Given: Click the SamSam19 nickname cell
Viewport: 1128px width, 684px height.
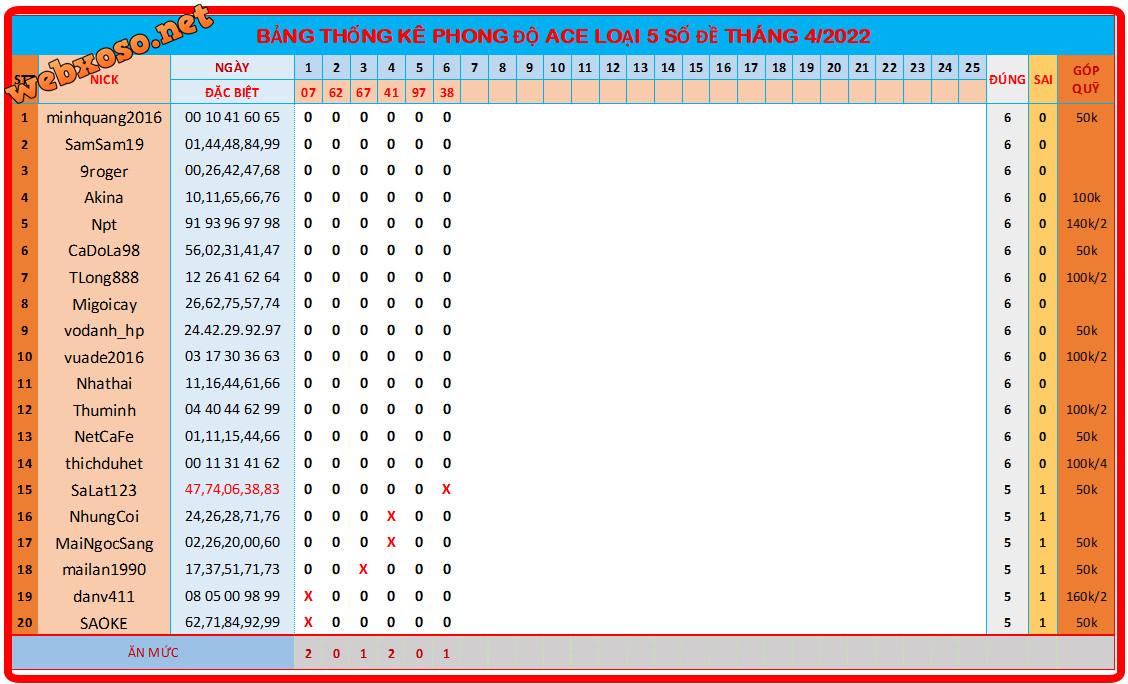Looking at the screenshot, I should coord(104,144).
